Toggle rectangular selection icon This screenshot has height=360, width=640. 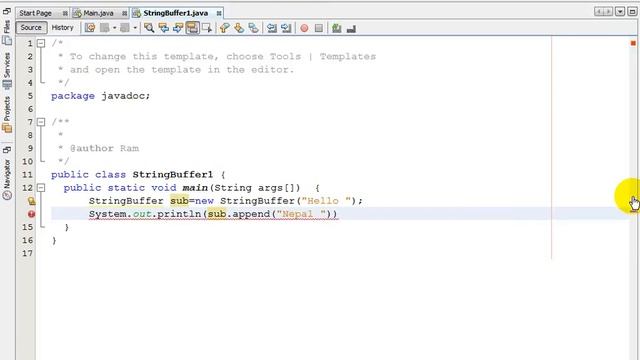207,28
